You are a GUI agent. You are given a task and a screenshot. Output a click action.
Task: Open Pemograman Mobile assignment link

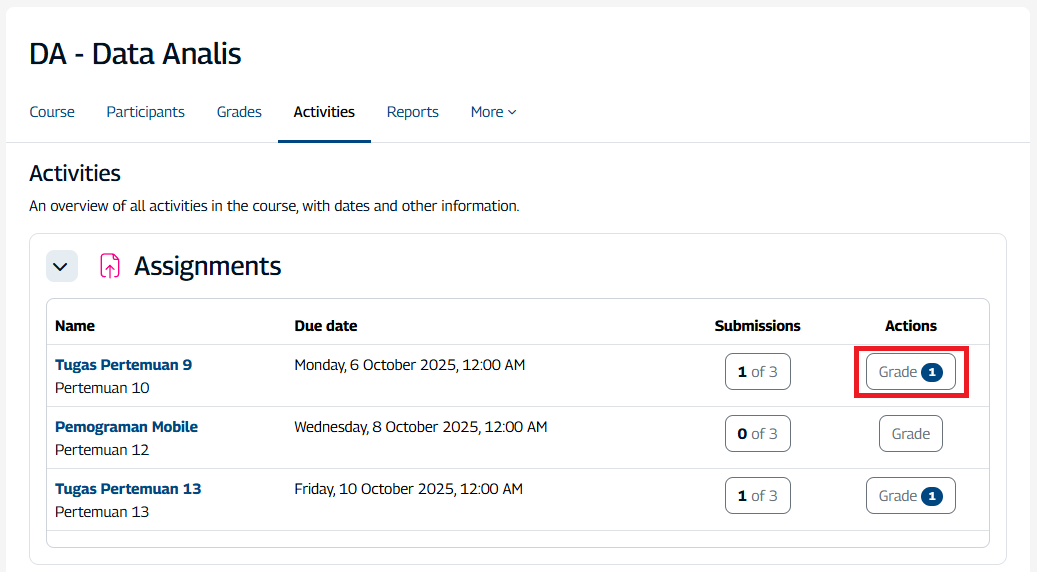pos(126,427)
